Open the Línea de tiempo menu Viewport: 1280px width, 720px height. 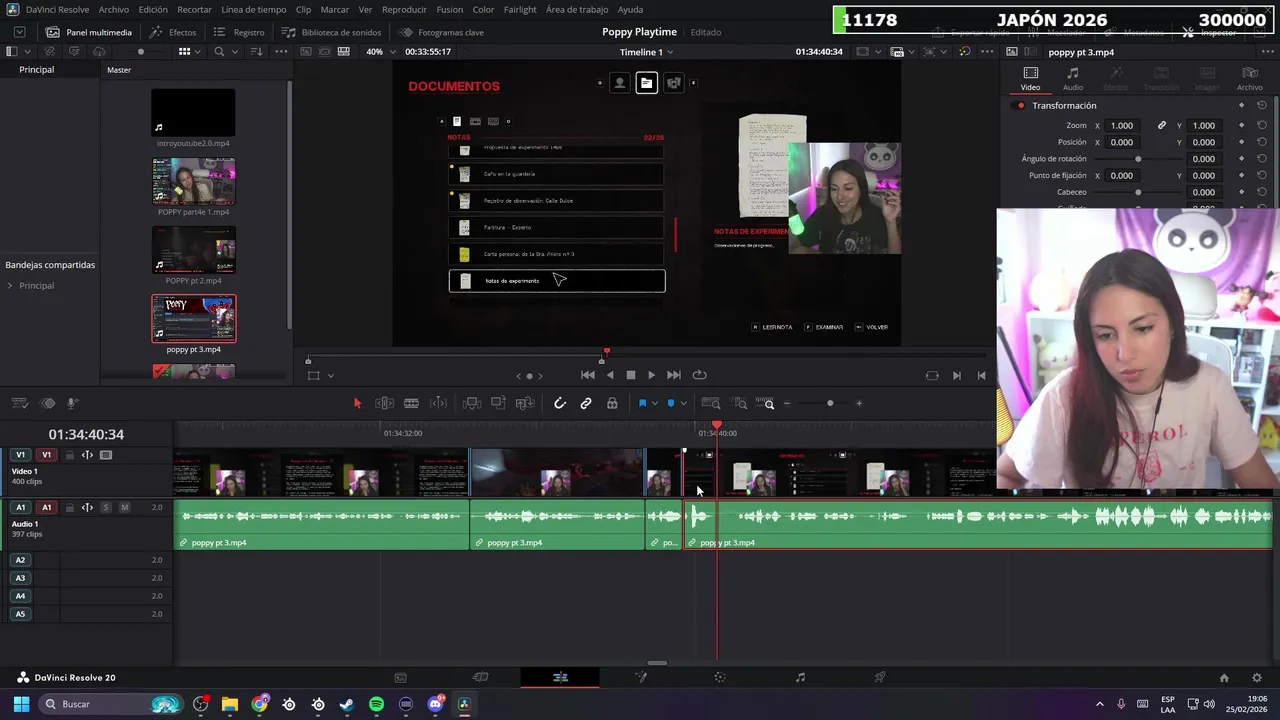click(x=253, y=9)
